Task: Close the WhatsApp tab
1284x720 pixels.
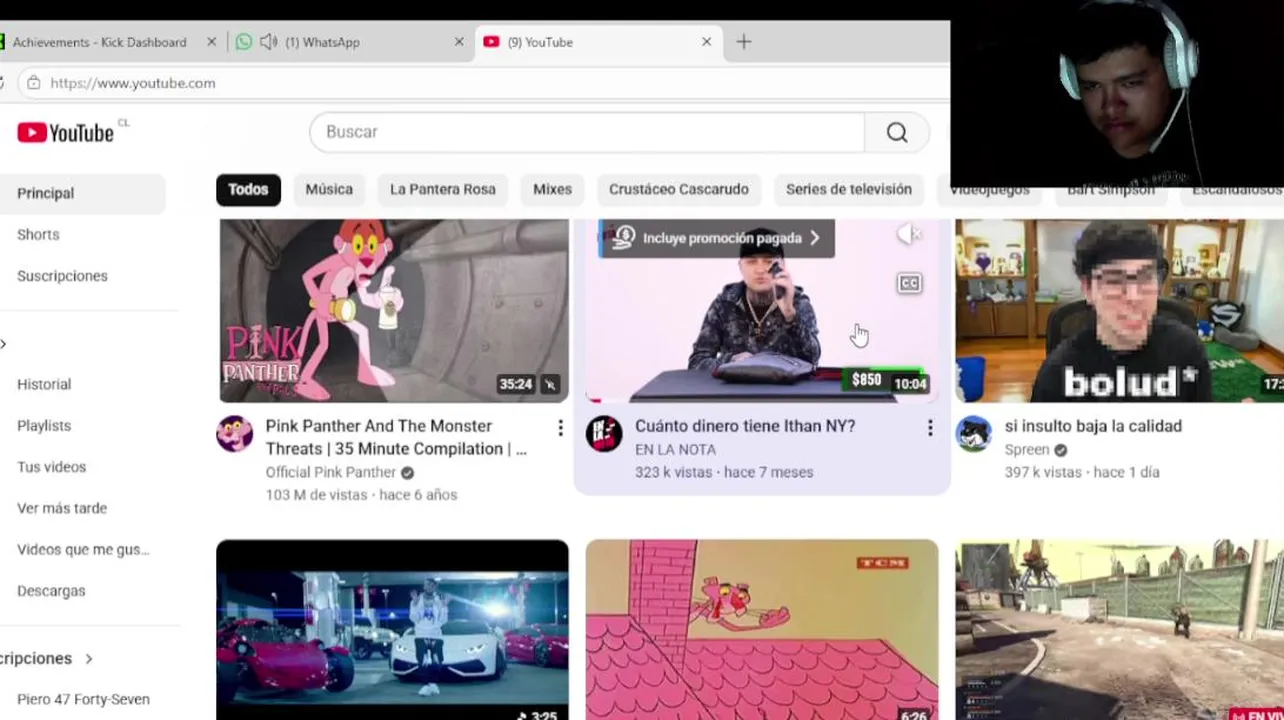Action: pos(459,42)
